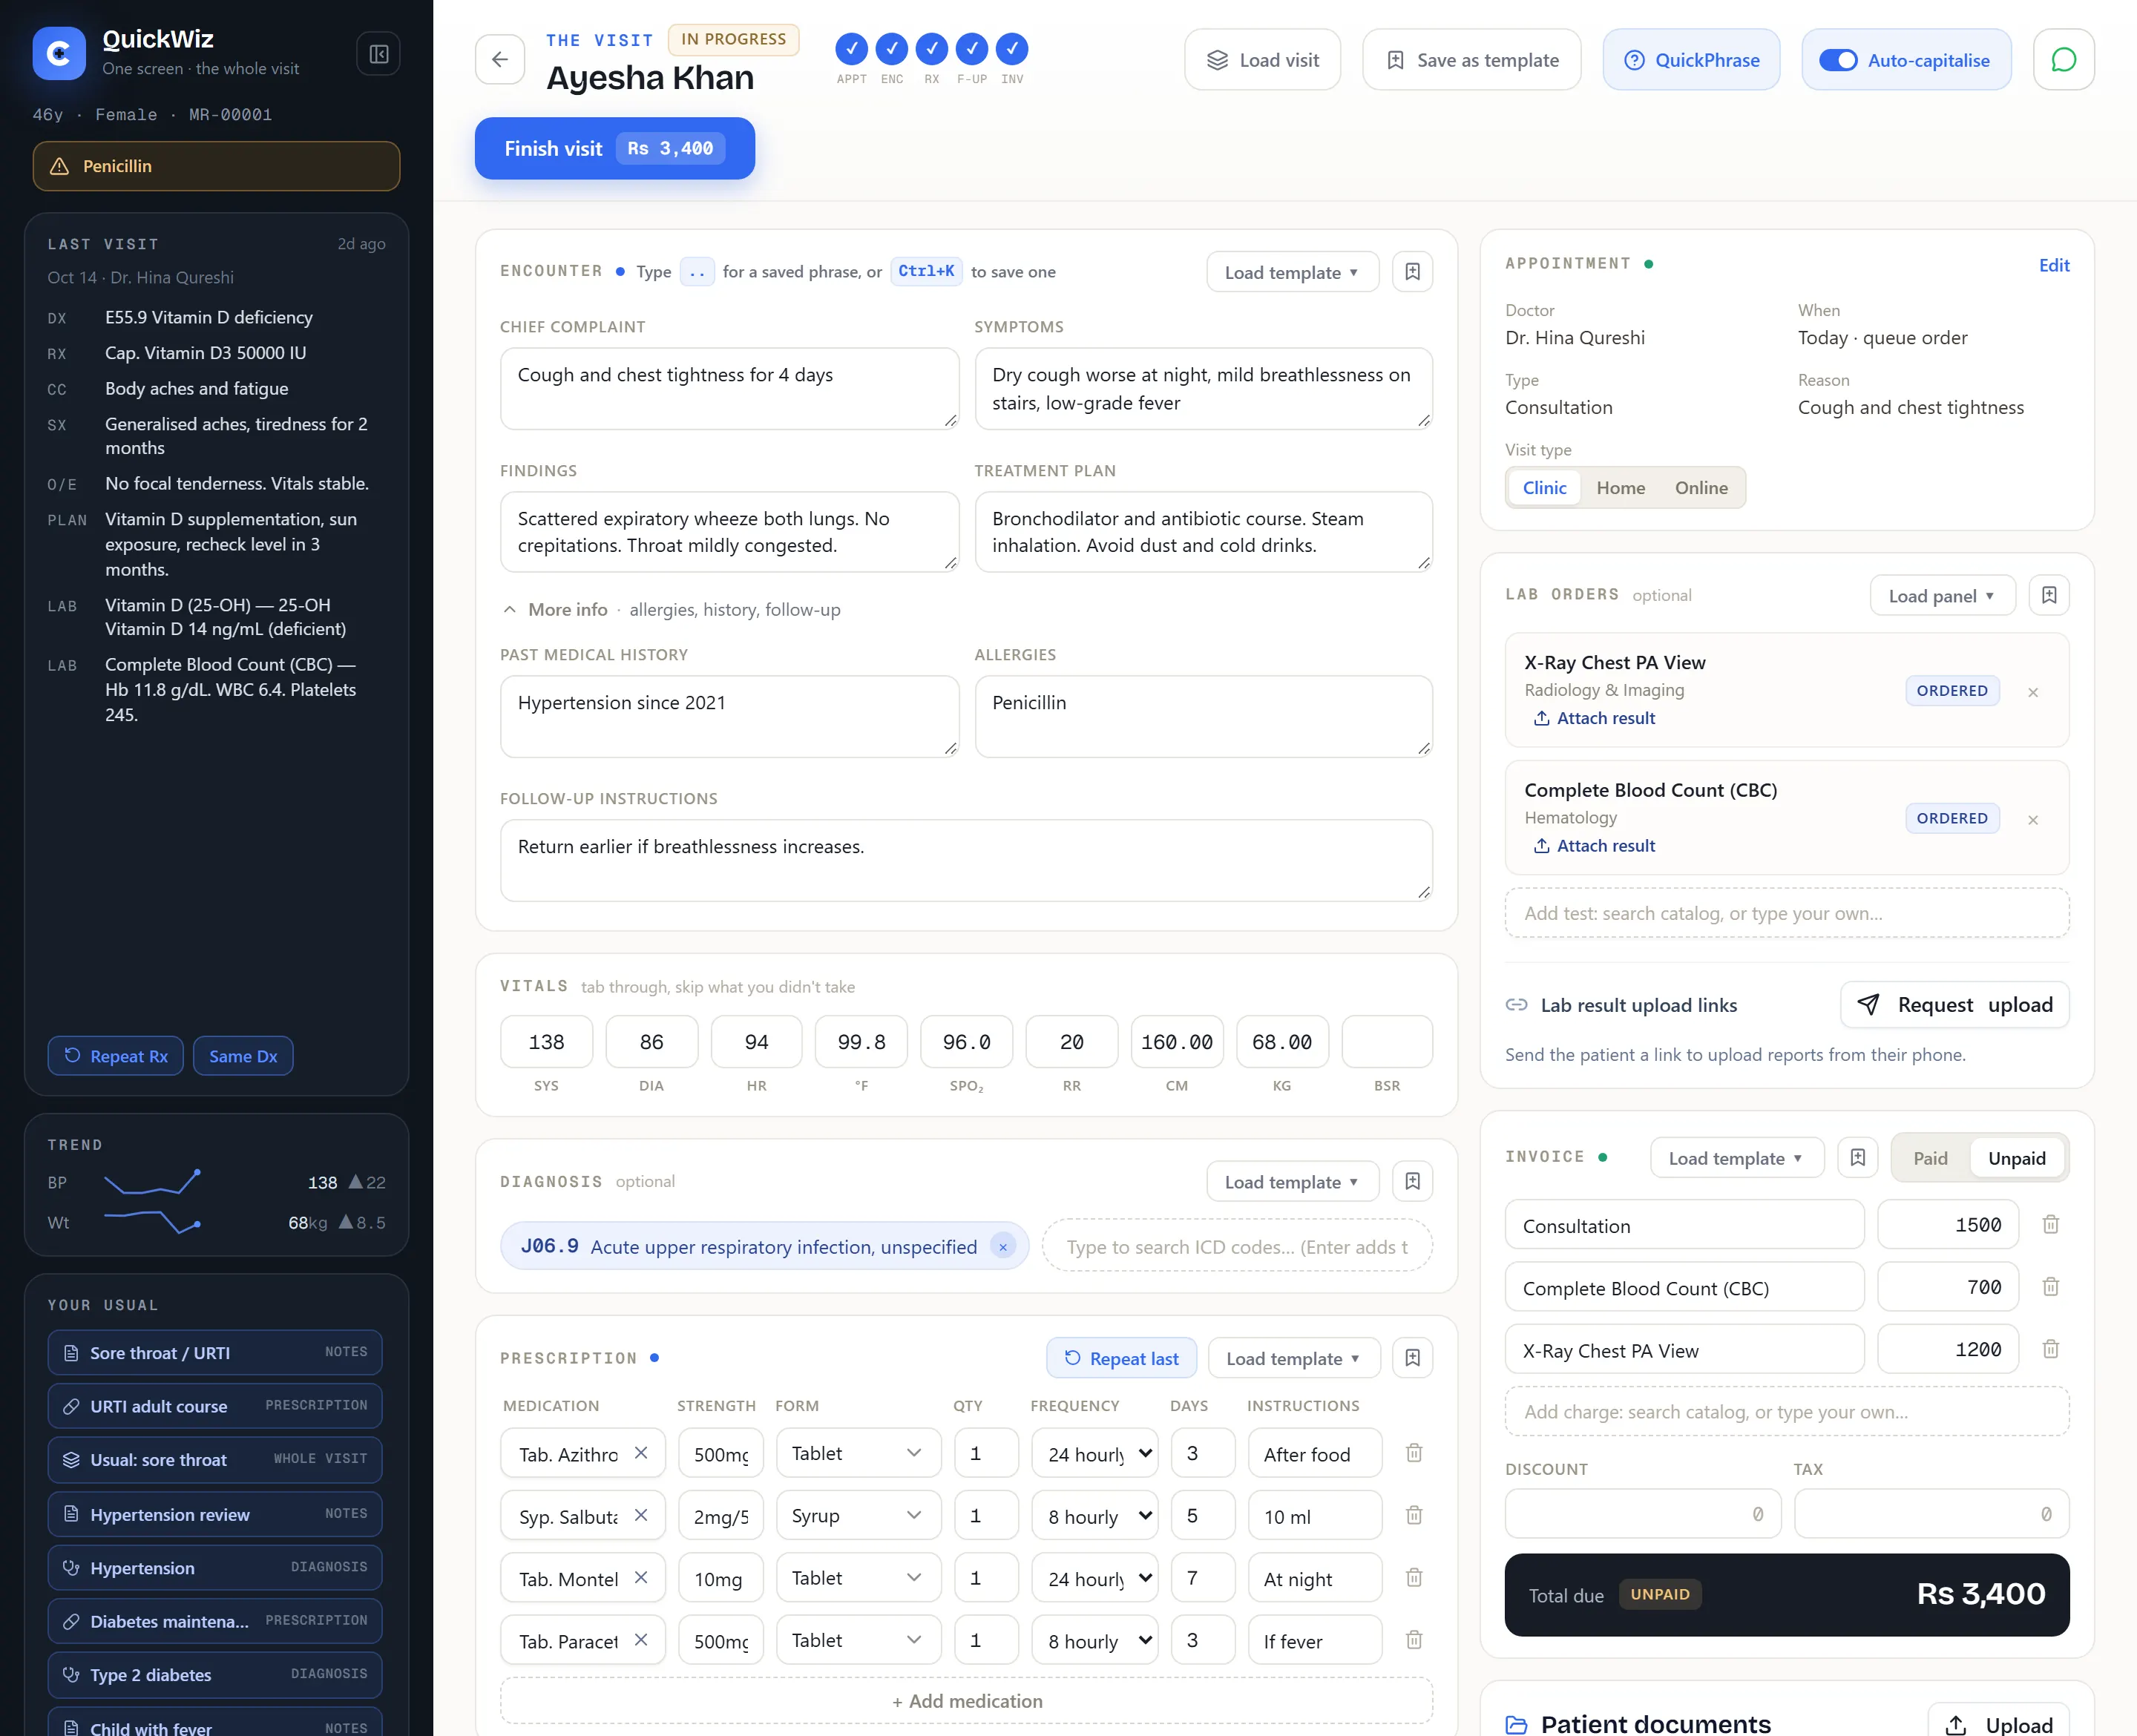The height and width of the screenshot is (1736, 2137).
Task: Click the back arrow beside Ayesha Khan
Action: coord(500,59)
